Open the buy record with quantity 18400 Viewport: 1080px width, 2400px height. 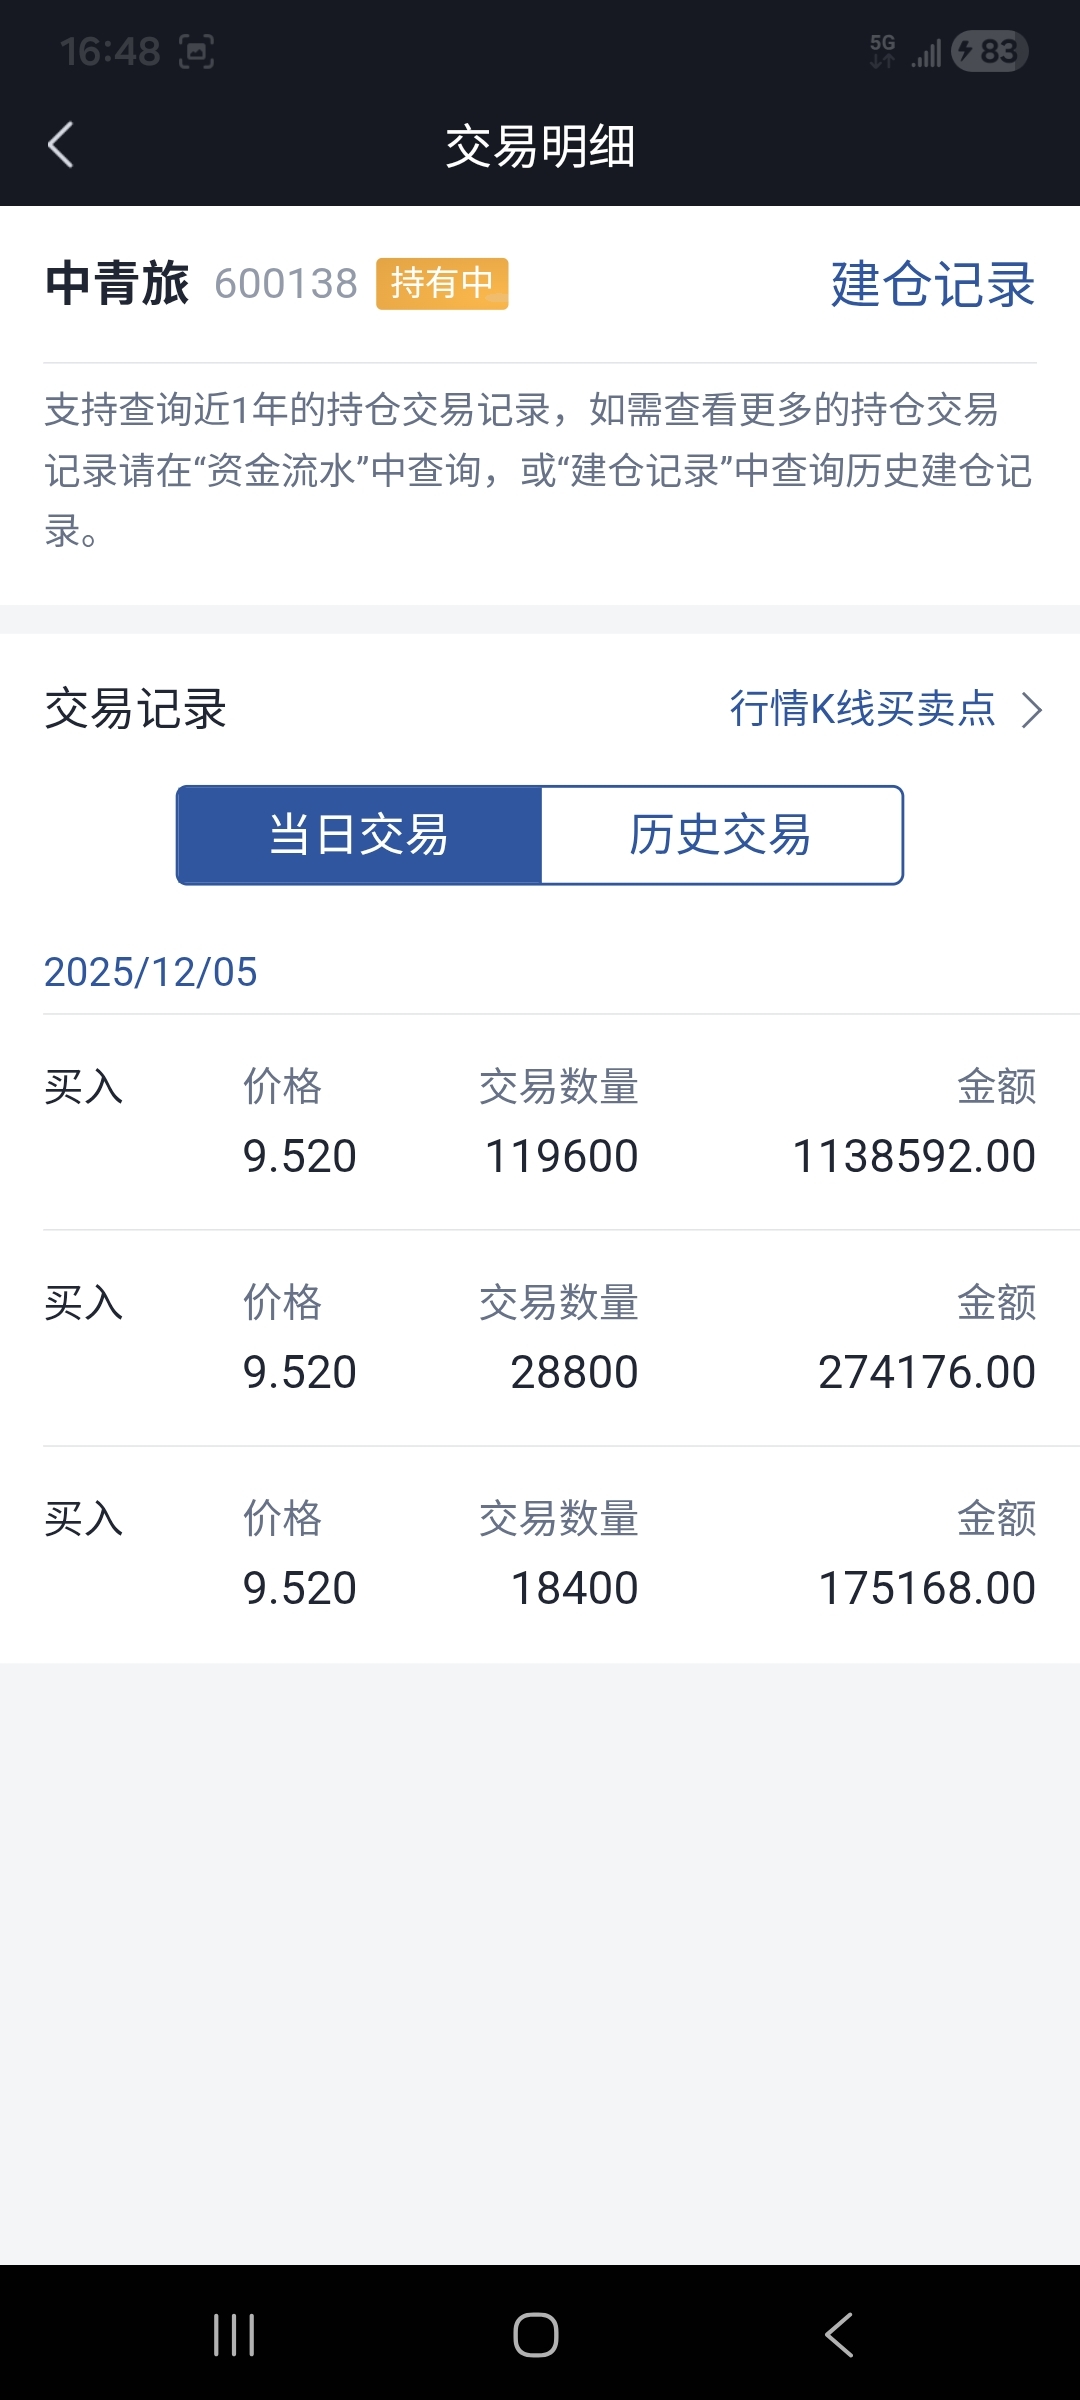pos(540,1554)
